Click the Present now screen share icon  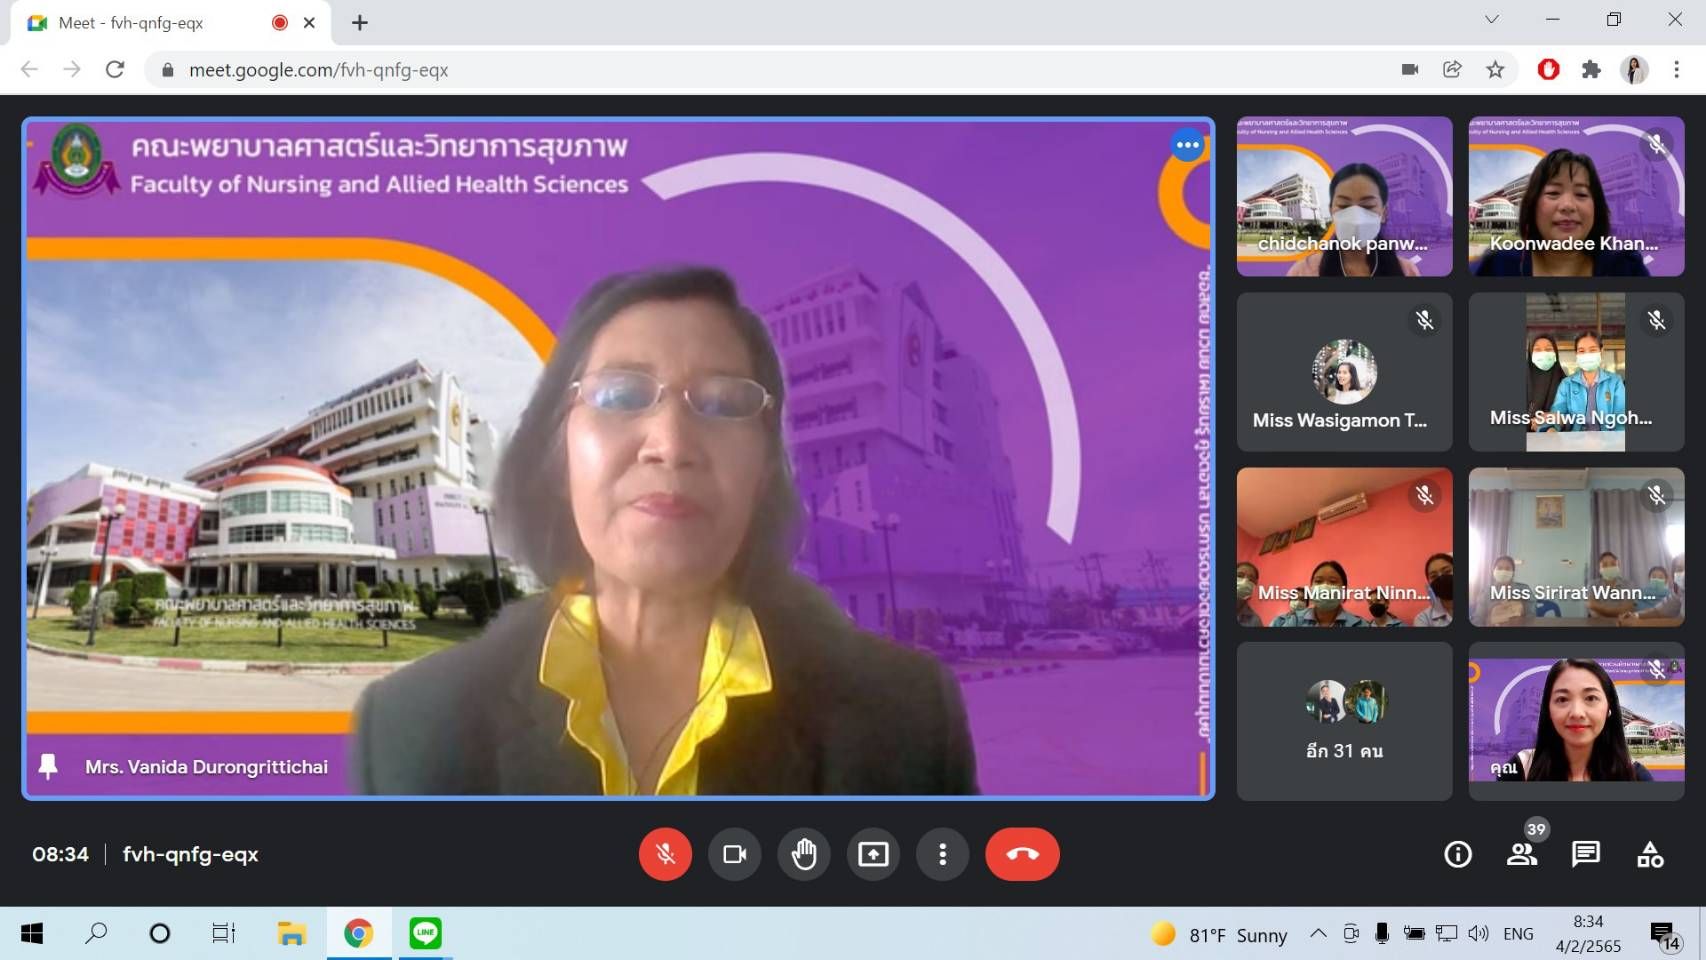pos(873,854)
